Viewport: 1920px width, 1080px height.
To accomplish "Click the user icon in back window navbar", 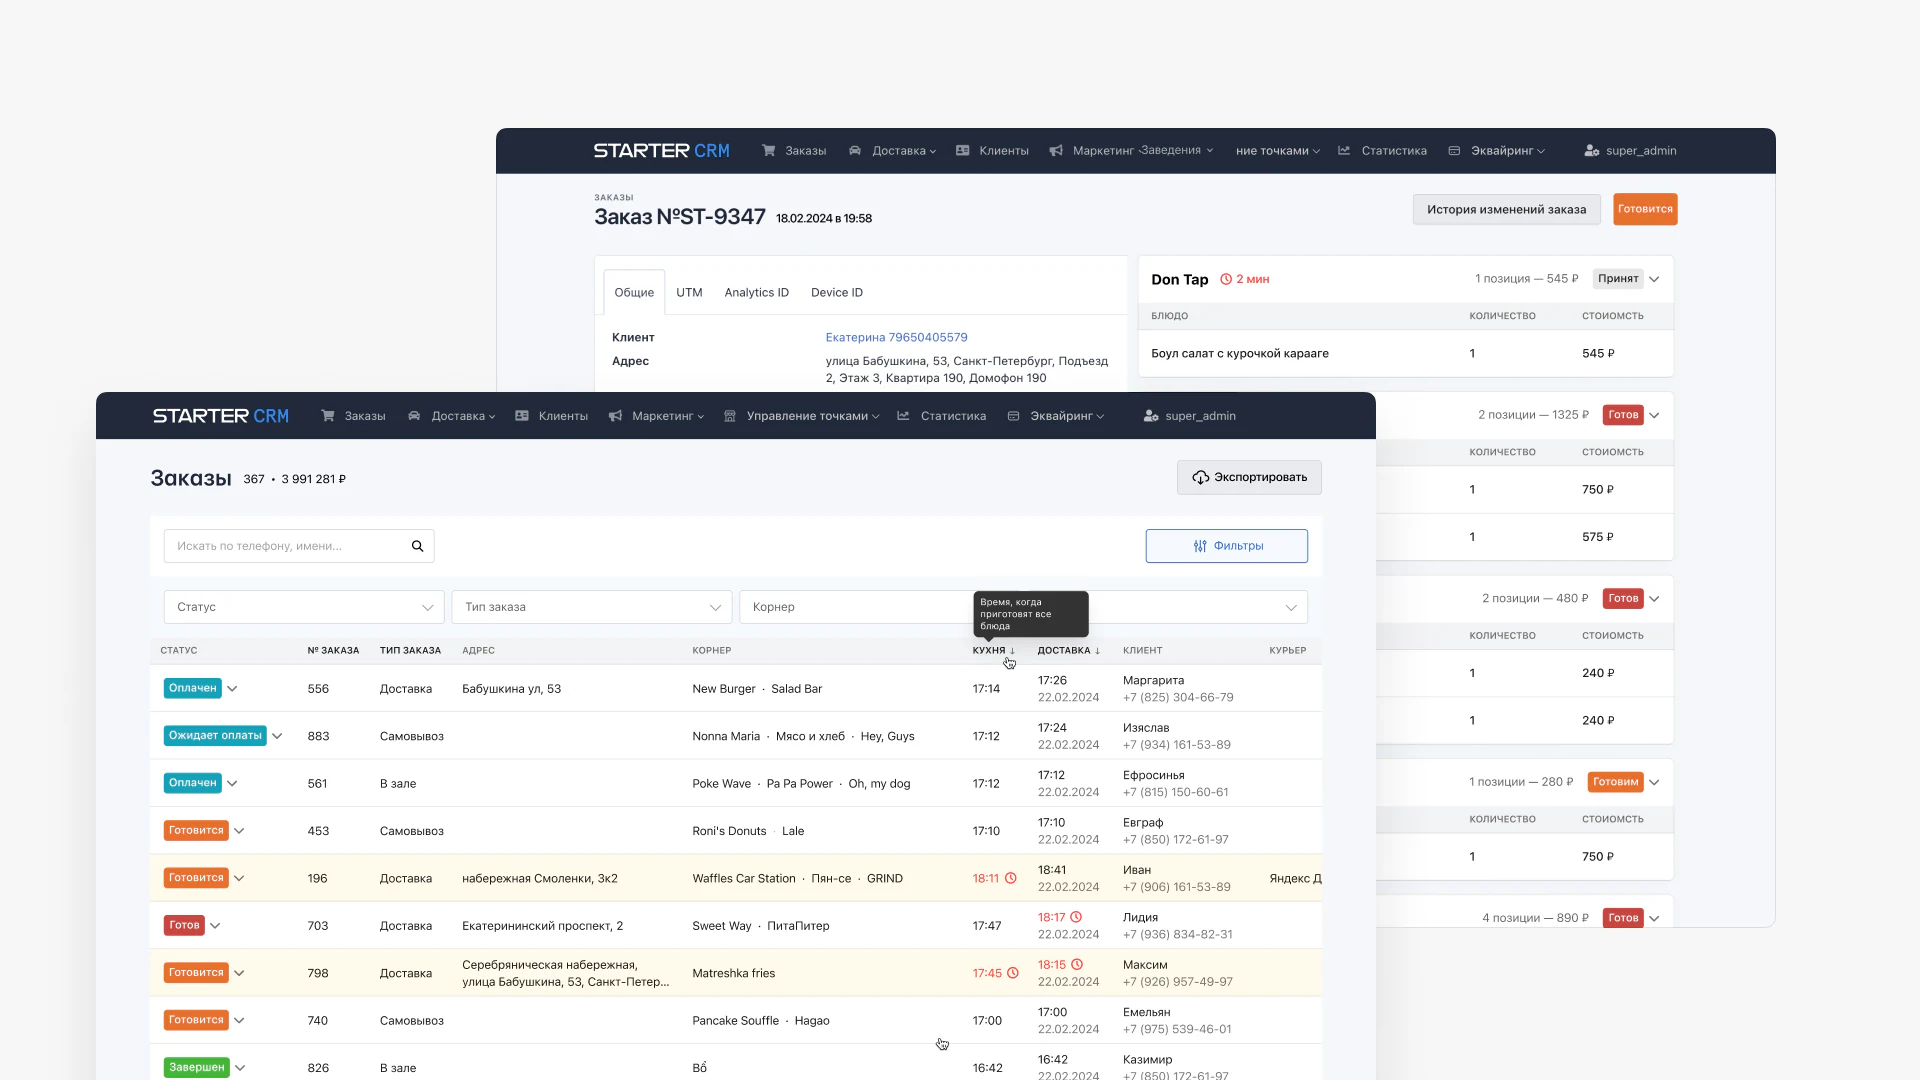I will [1592, 151].
